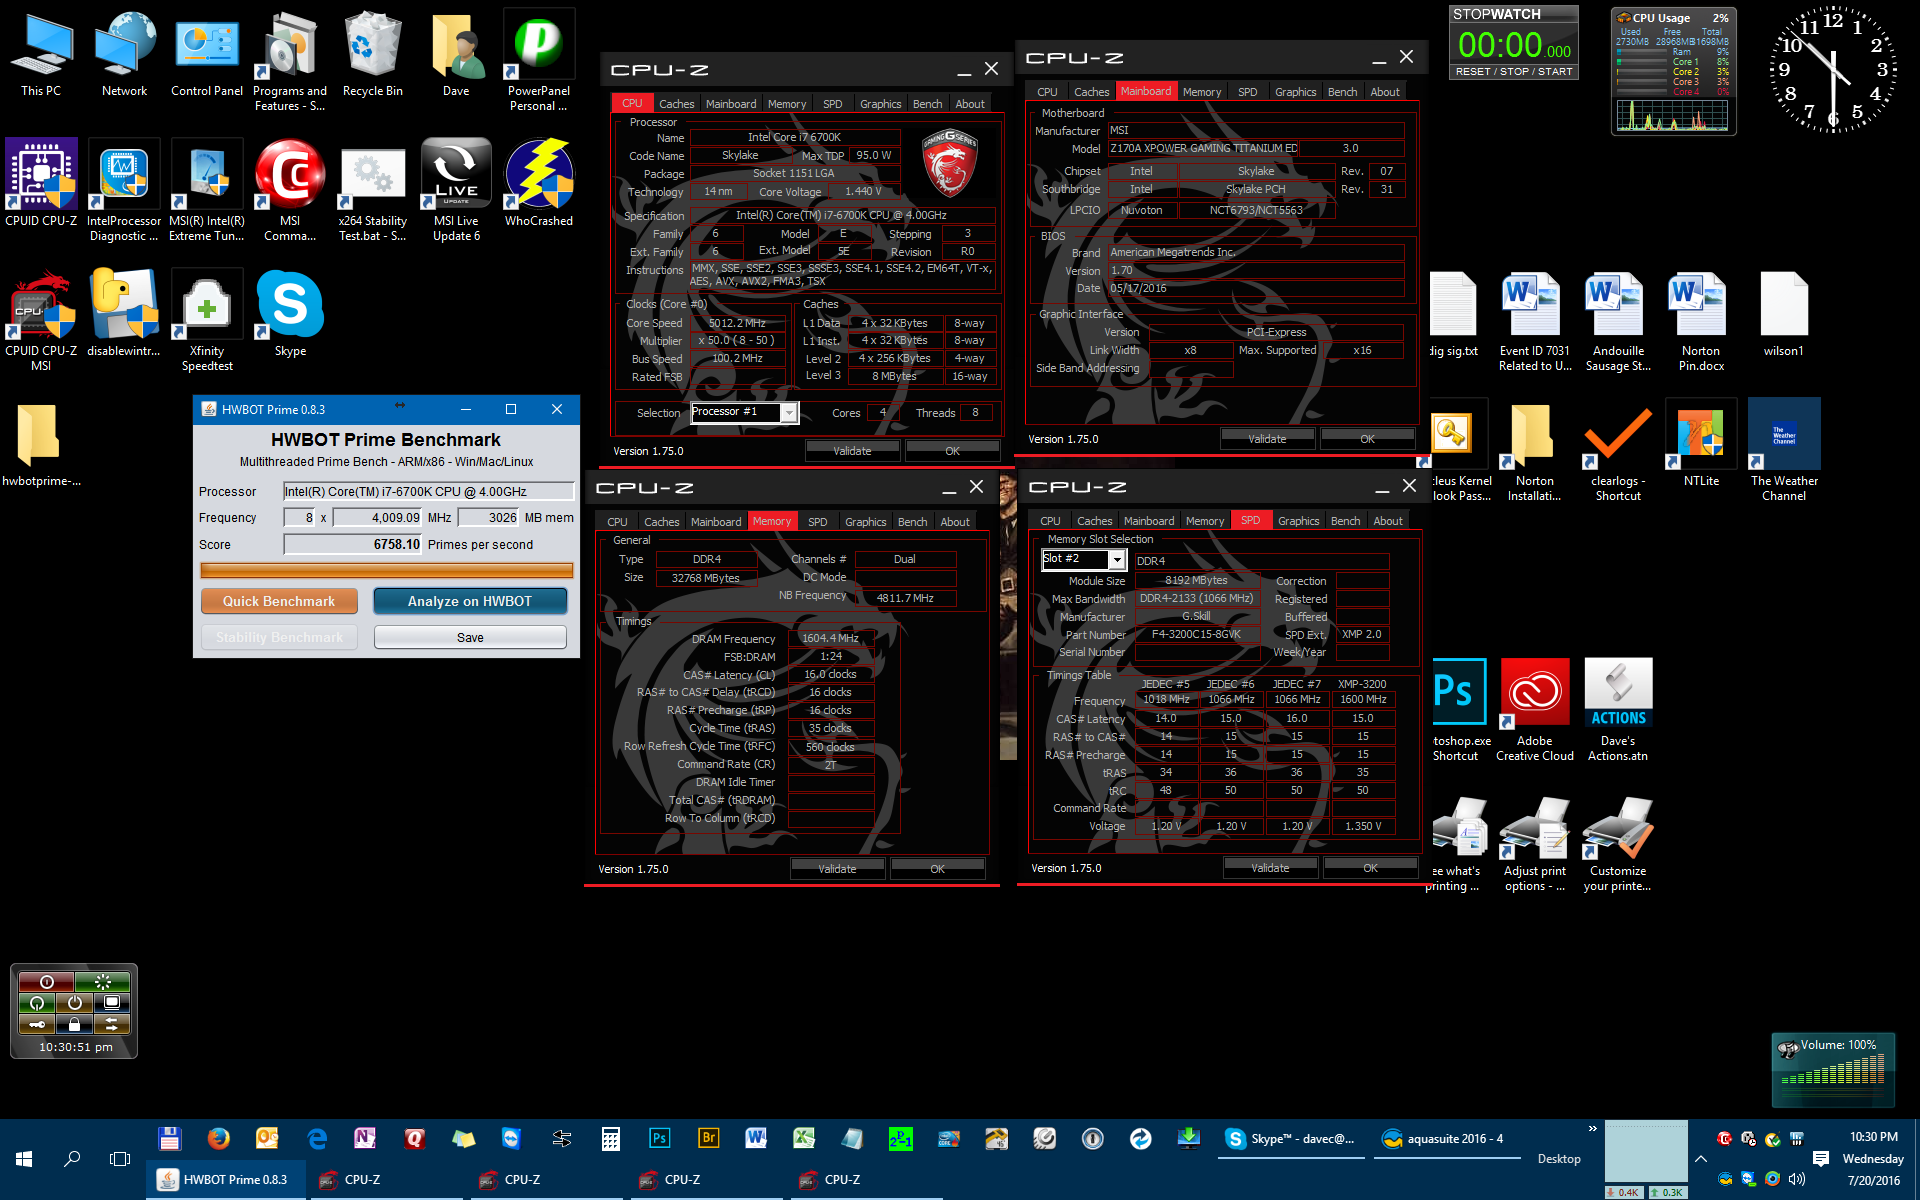
Task: Open the memory Slot #2 dropdown
Action: 1117,560
